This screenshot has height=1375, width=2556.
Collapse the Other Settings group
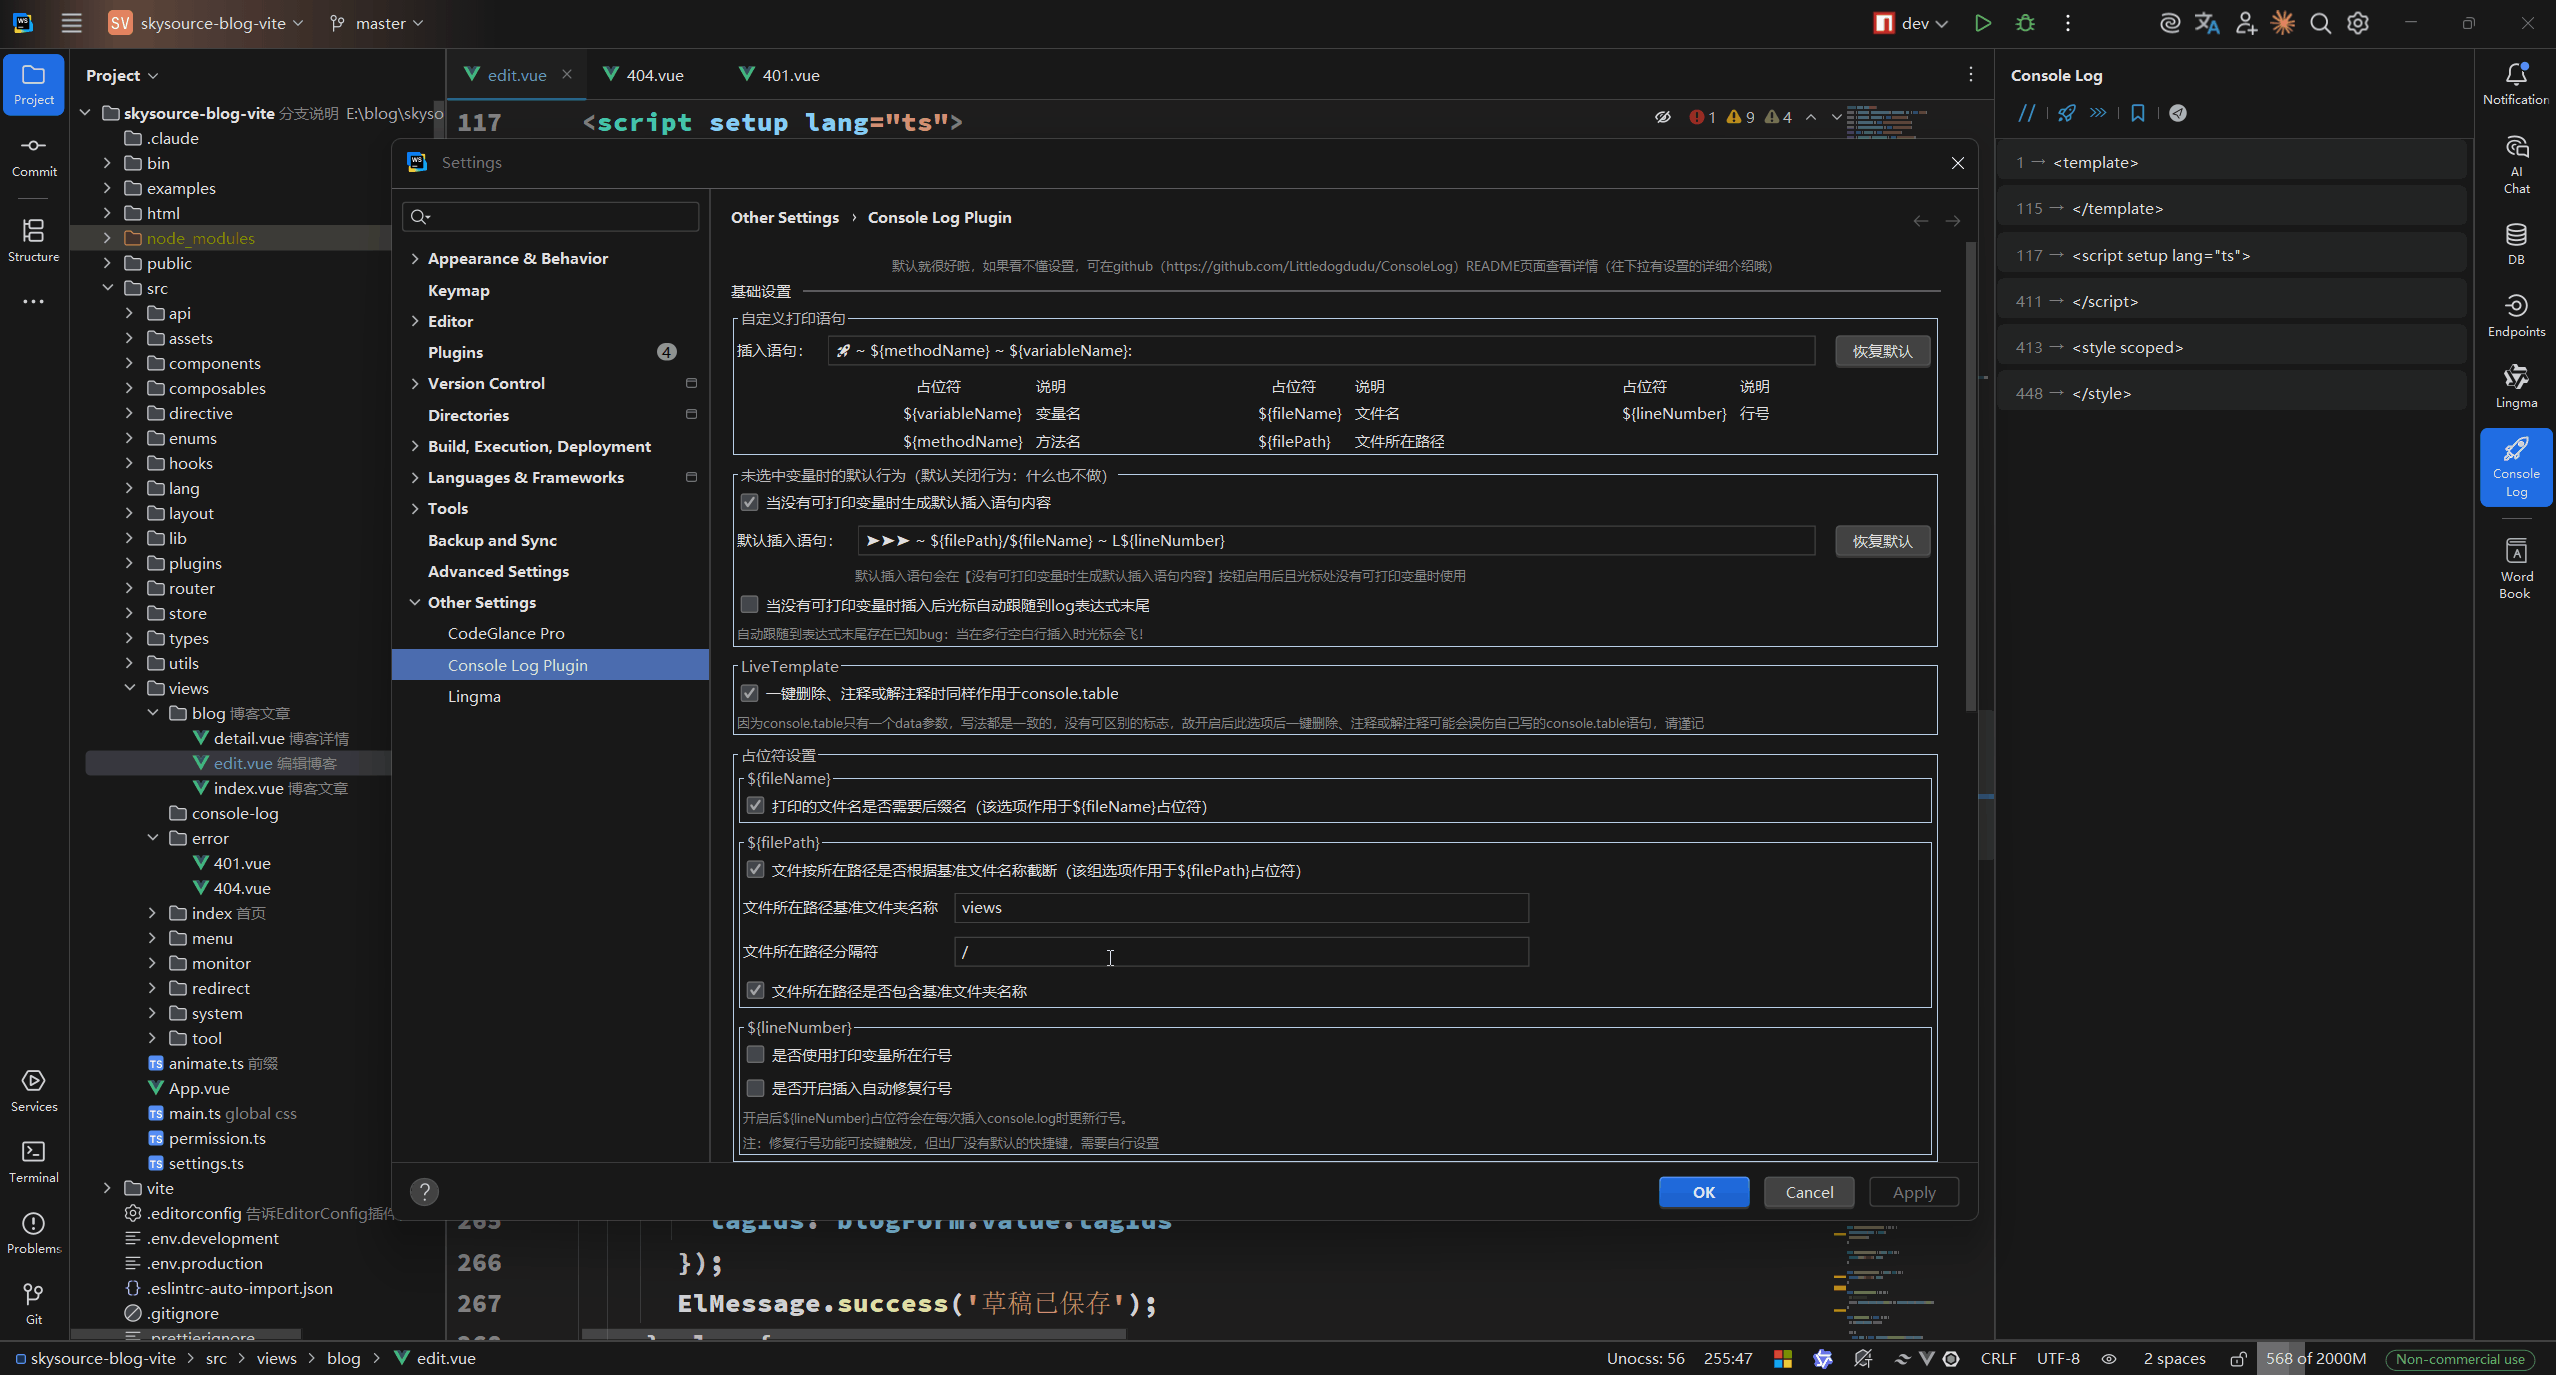pos(415,602)
